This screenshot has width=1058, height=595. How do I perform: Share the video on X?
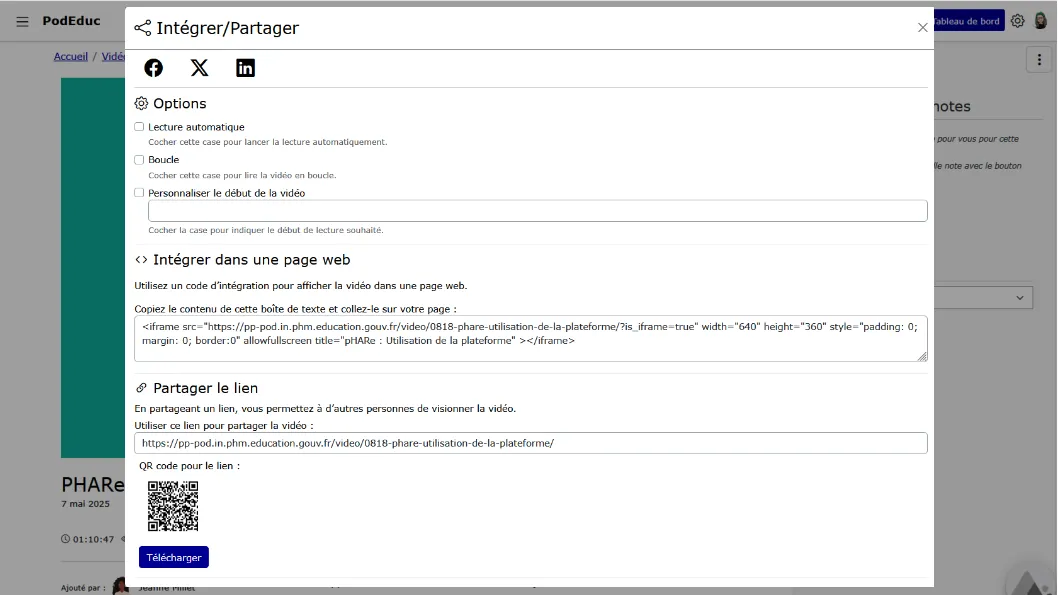[199, 67]
